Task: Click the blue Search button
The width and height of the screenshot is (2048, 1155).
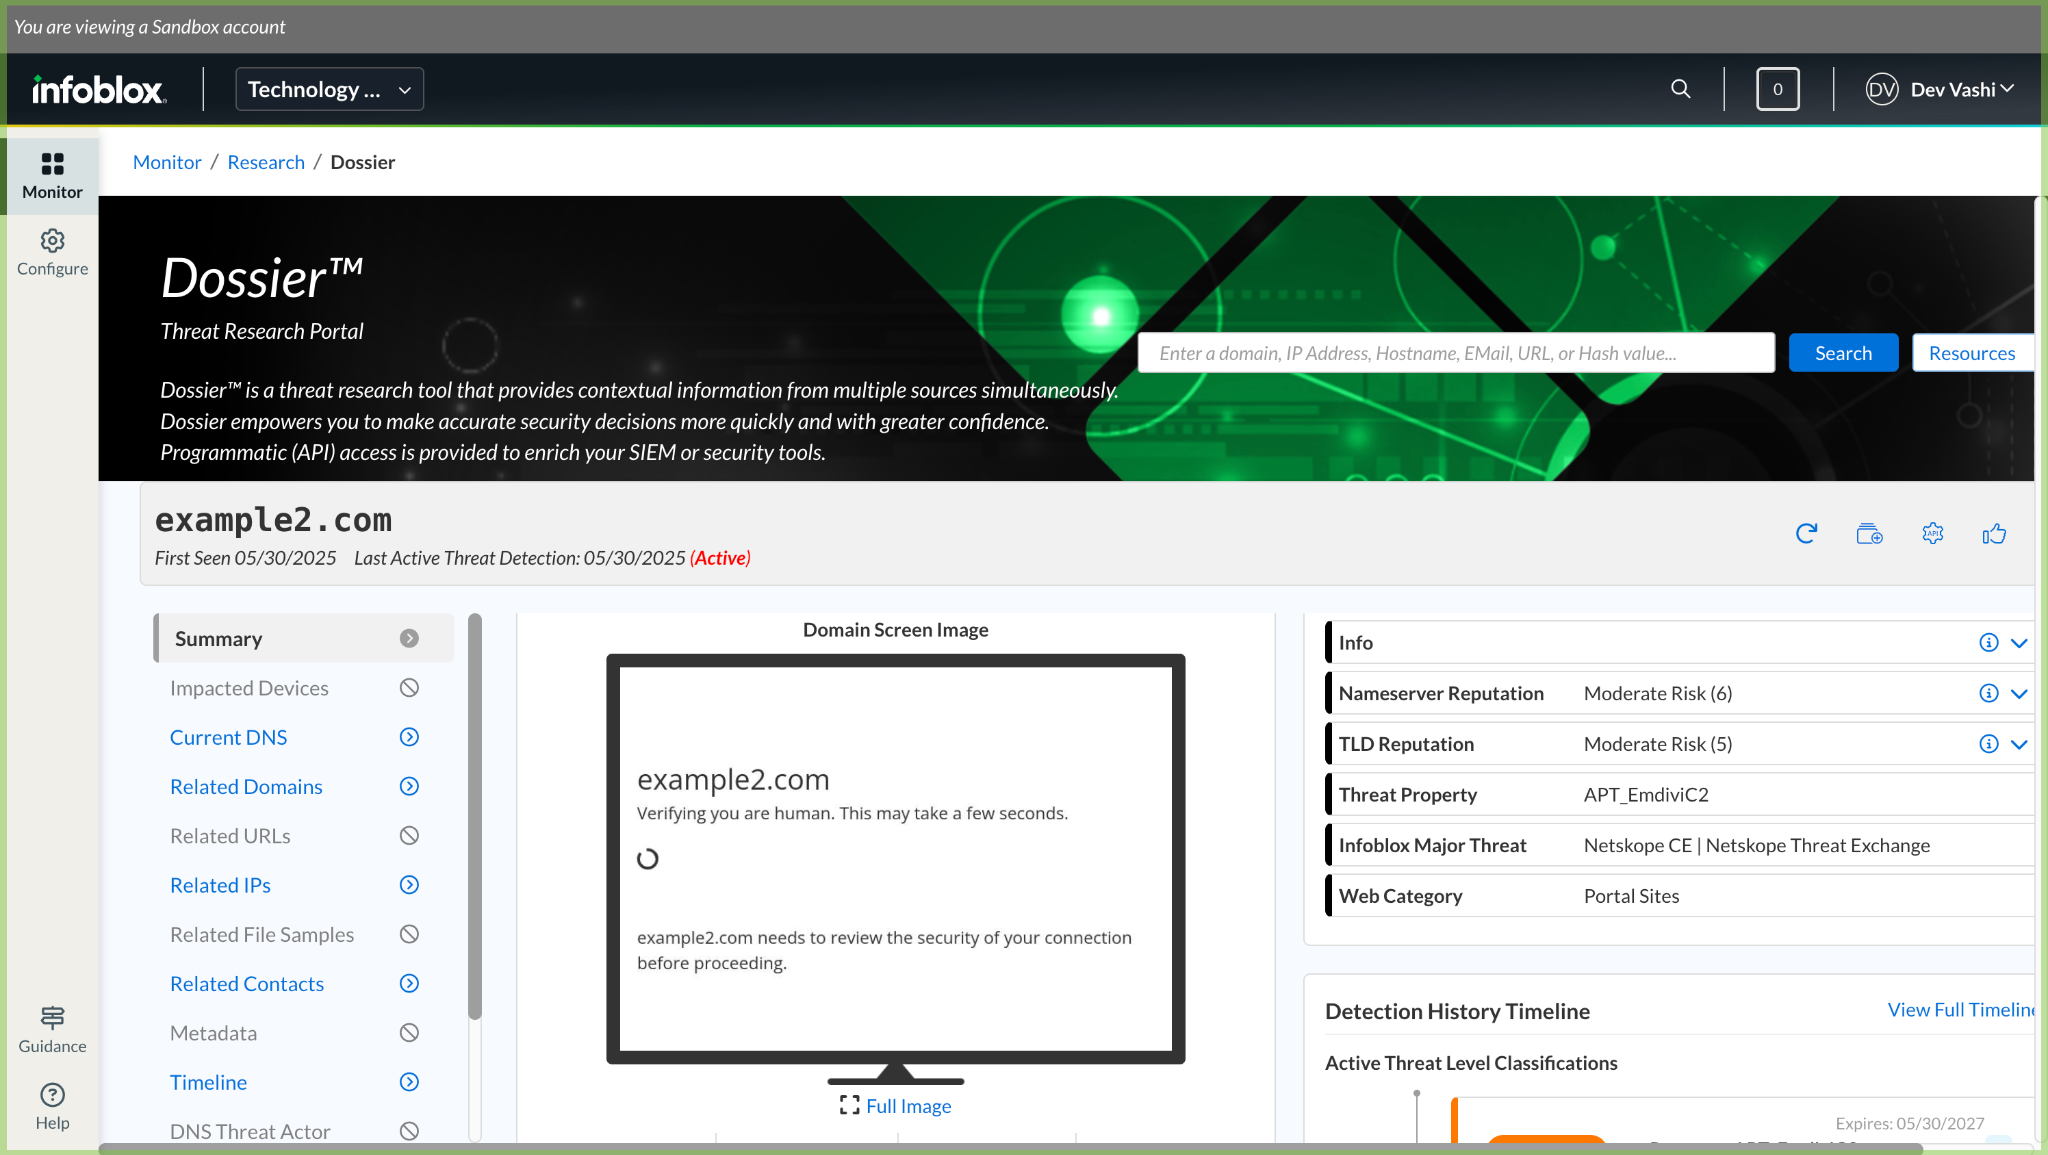Action: coord(1843,353)
